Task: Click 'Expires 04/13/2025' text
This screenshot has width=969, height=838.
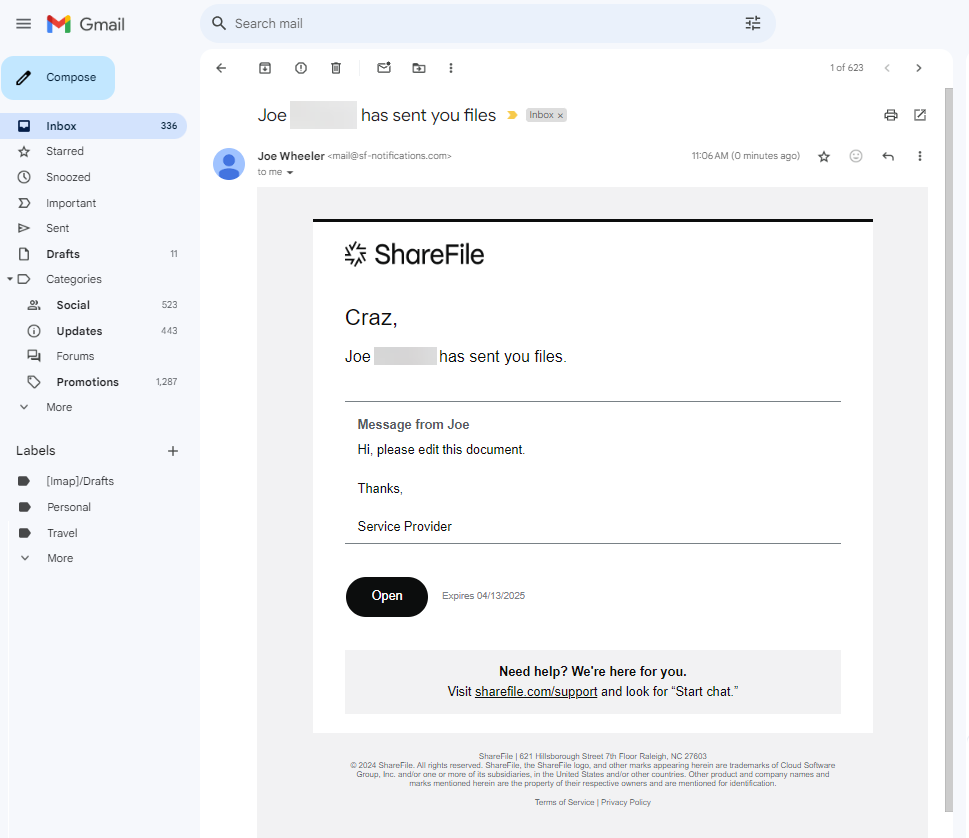Action: (x=483, y=596)
